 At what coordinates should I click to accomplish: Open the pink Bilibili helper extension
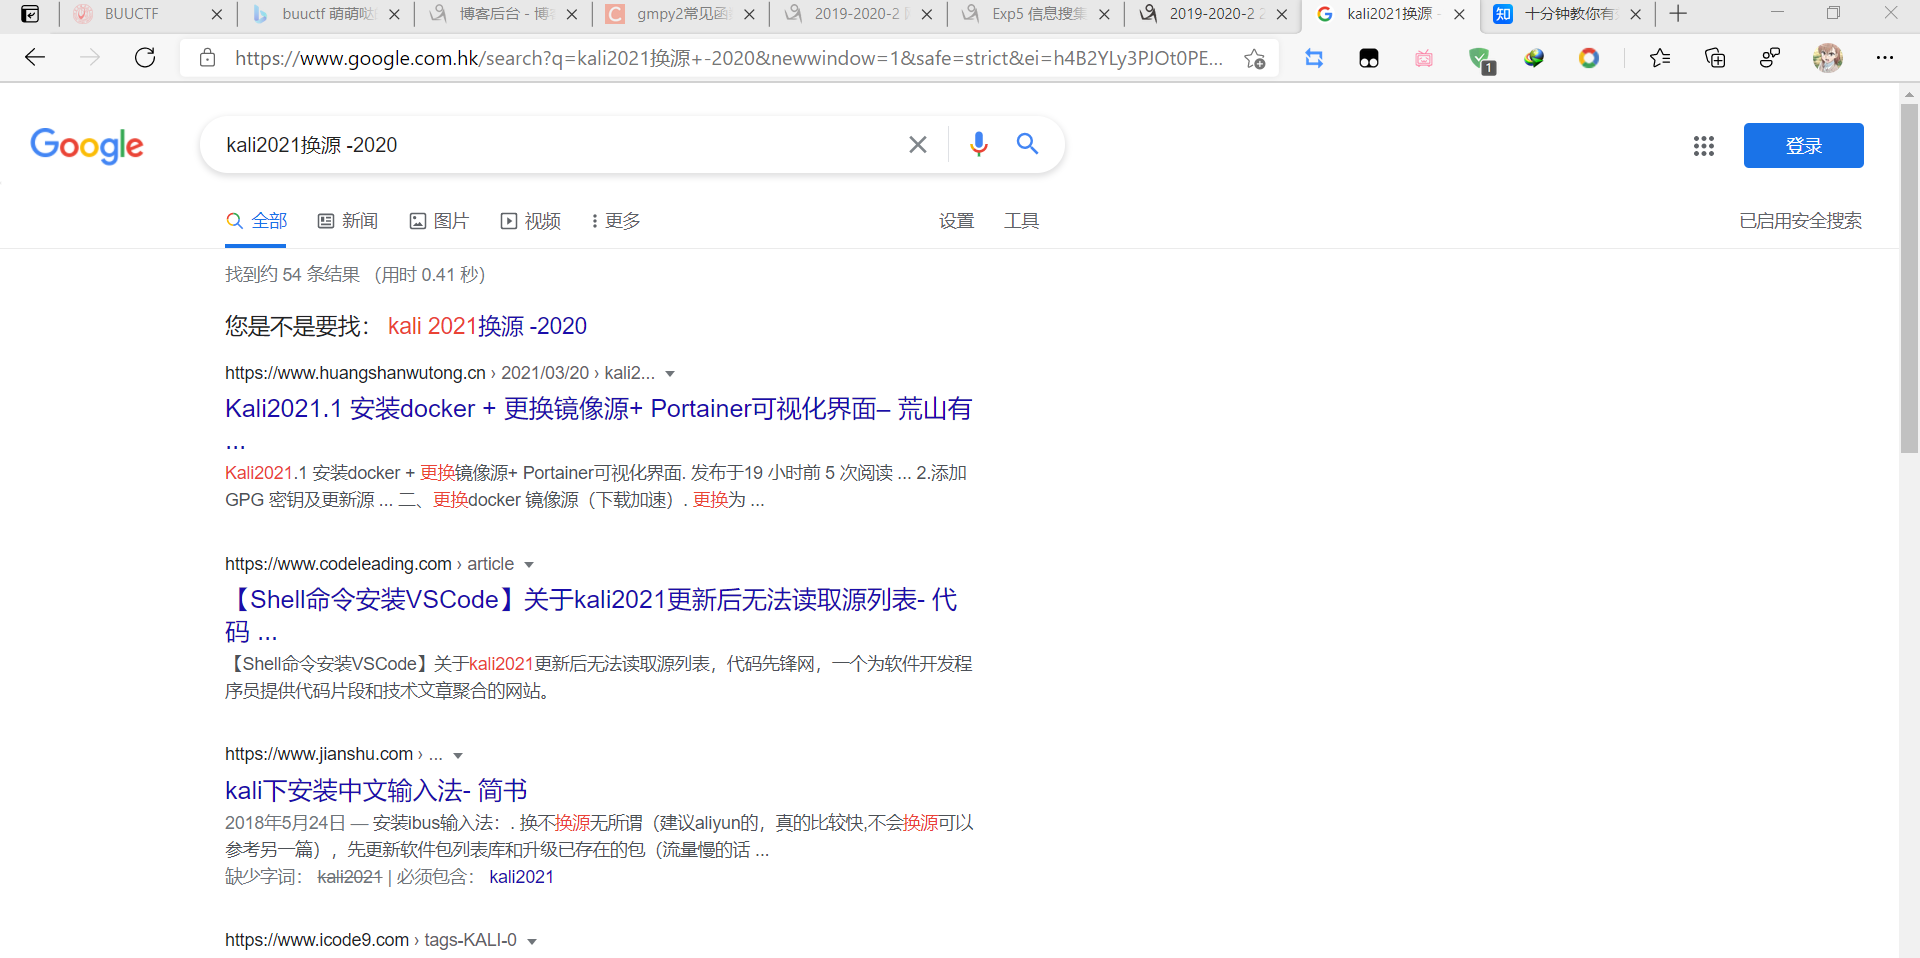point(1424,58)
